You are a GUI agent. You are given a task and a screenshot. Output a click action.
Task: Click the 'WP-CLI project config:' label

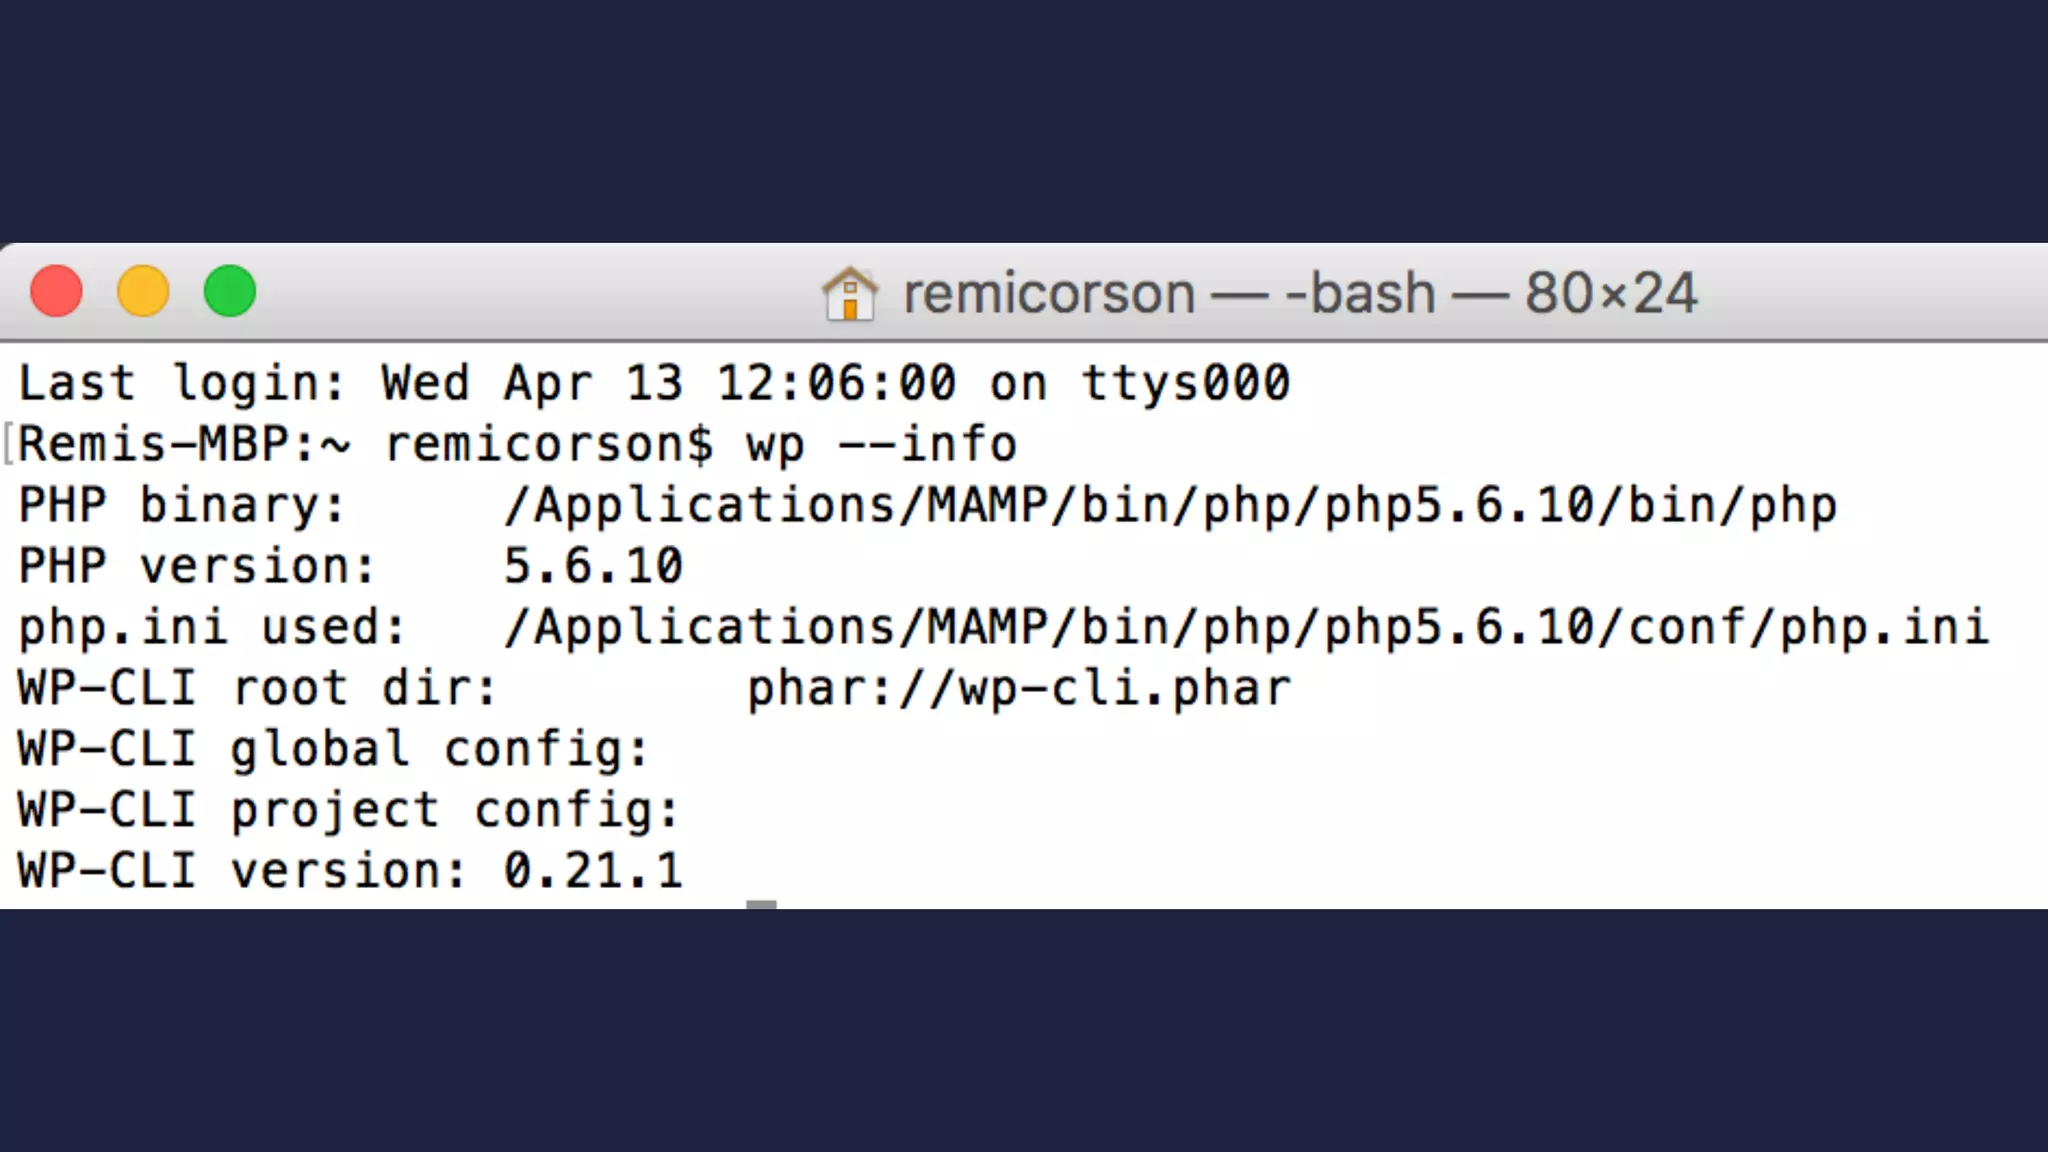[x=349, y=811]
